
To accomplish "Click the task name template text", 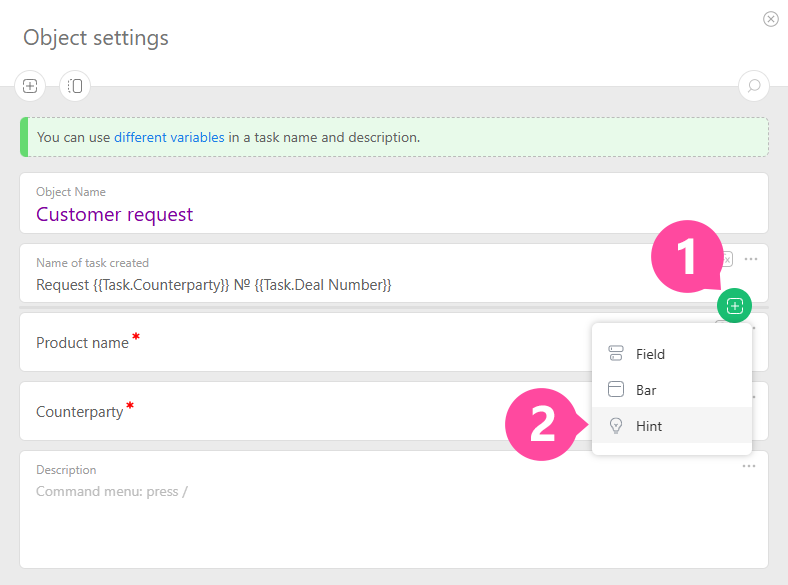I will point(213,285).
